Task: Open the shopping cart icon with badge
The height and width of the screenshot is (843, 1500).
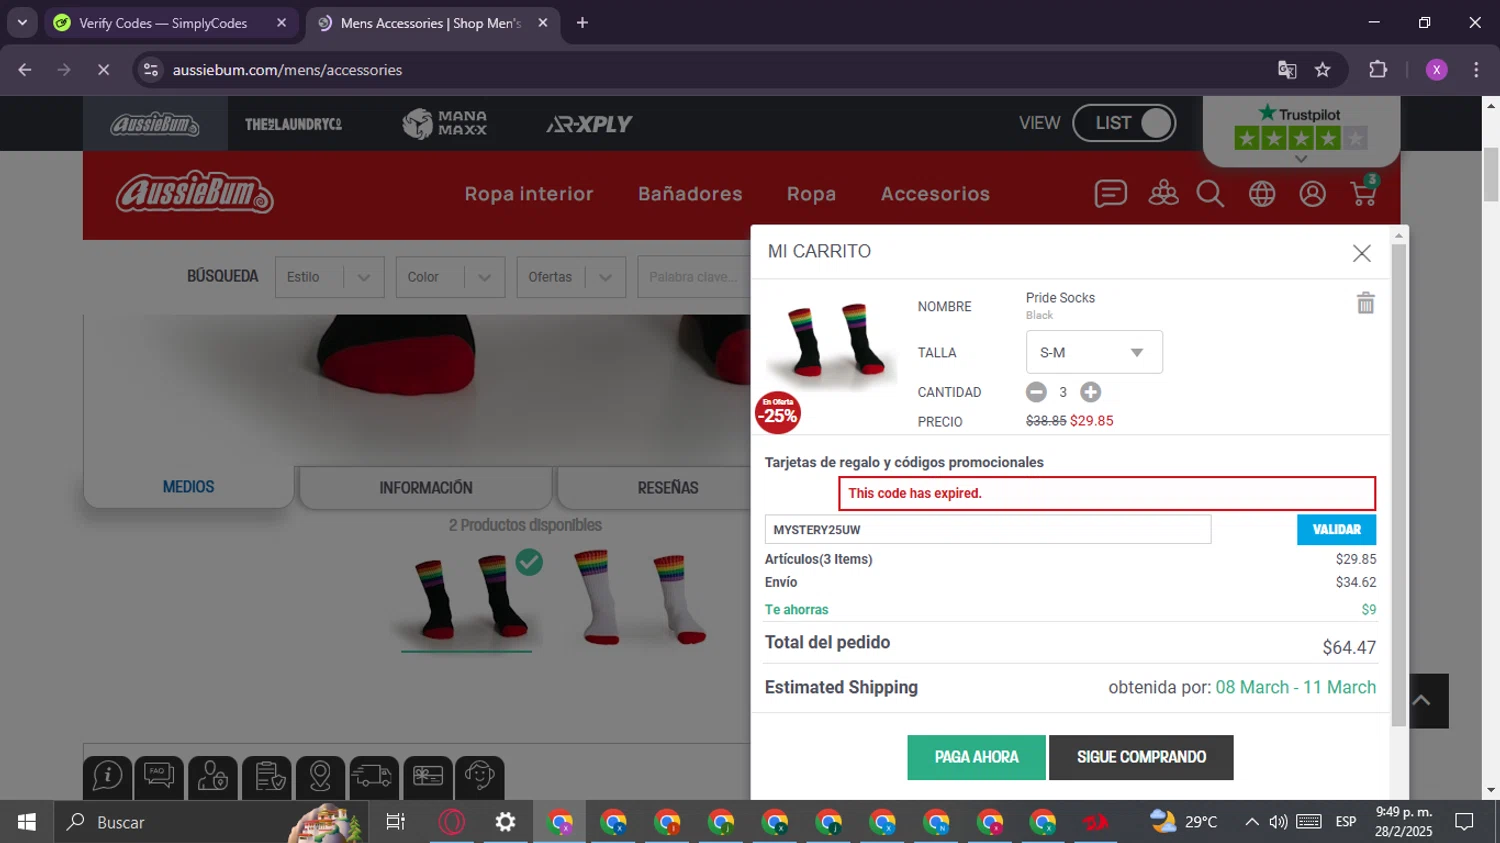Action: click(1365, 191)
